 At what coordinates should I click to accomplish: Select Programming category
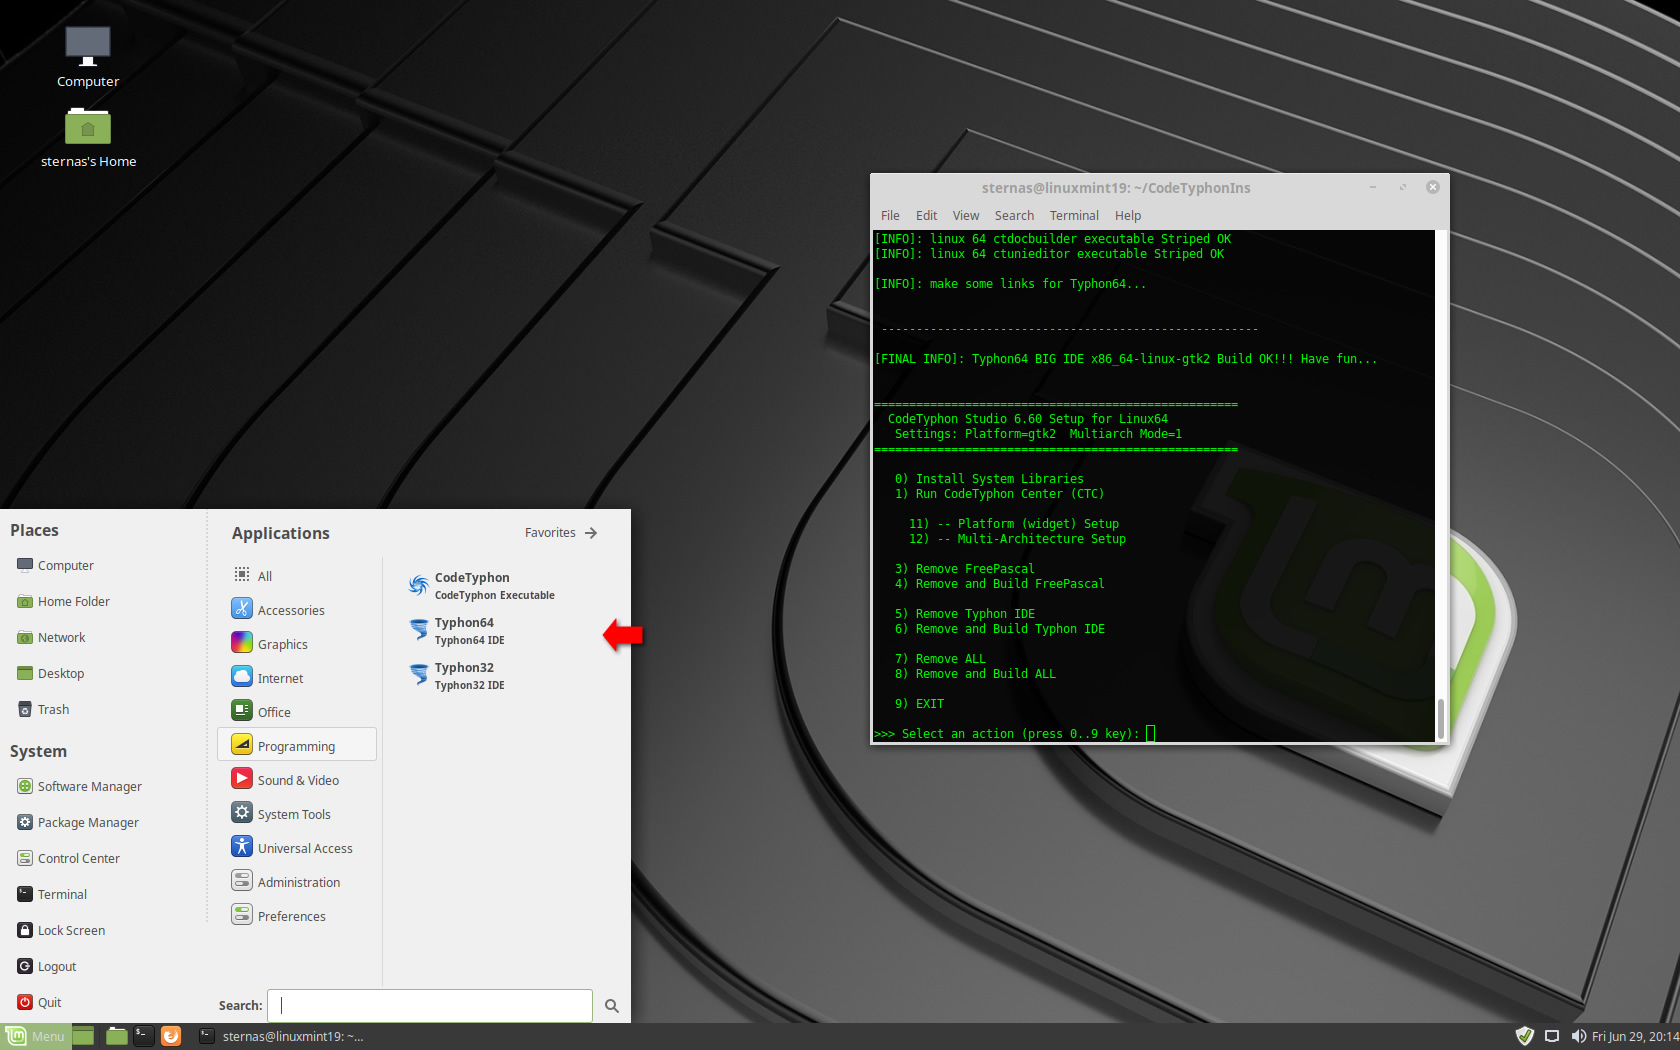(297, 746)
